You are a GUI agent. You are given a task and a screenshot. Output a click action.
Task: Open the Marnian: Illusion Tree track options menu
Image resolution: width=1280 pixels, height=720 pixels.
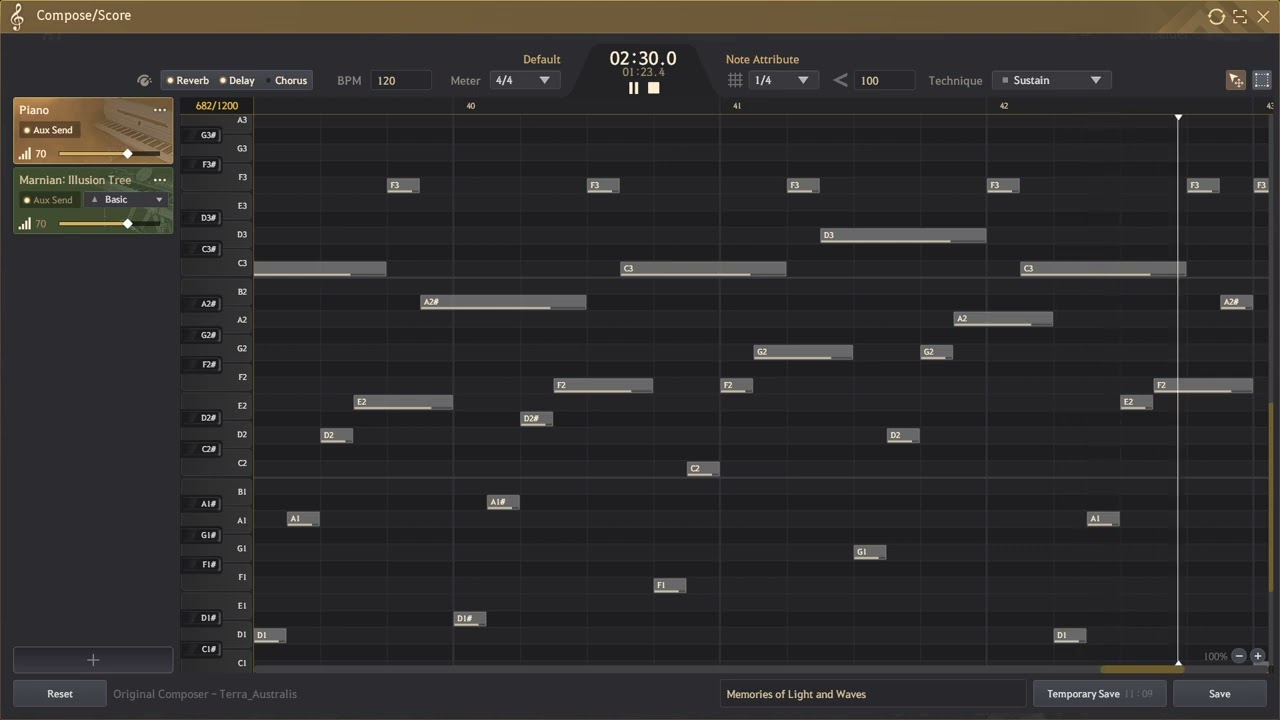(x=160, y=180)
